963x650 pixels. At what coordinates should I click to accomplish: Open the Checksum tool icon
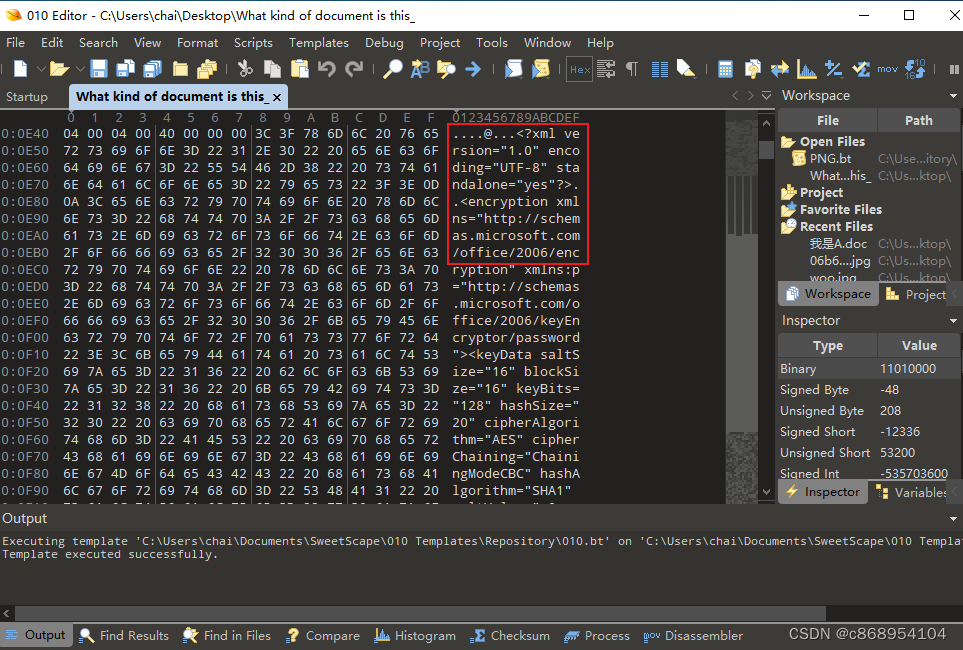click(x=859, y=69)
